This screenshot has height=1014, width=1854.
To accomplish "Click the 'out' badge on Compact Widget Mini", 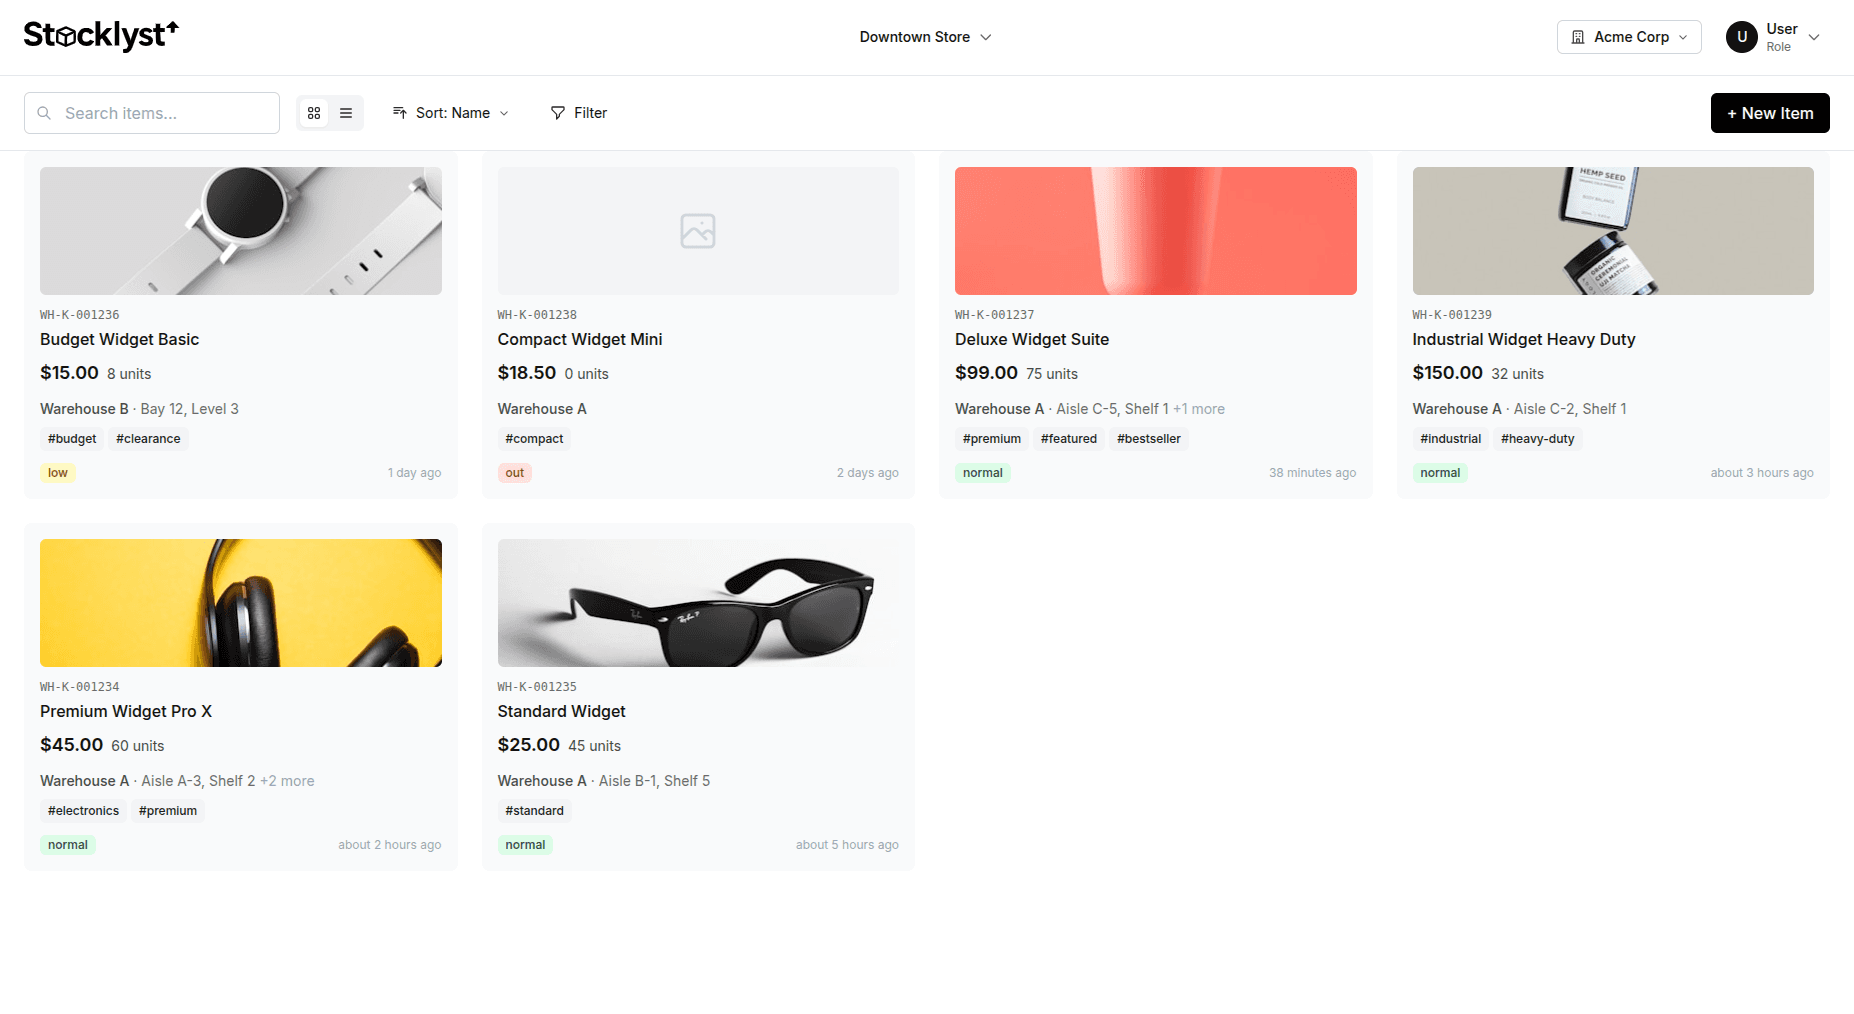I will 514,472.
